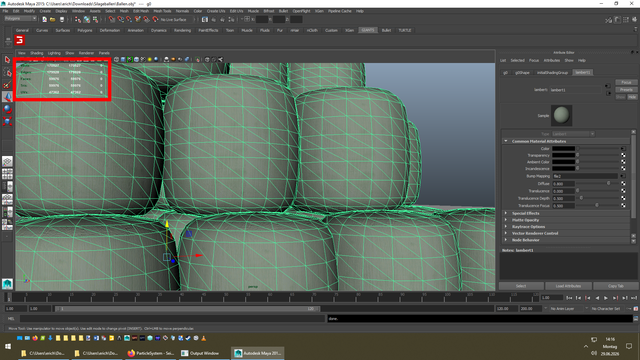This screenshot has width=640, height=360.
Task: Toggle Snap to Grids magnet icon
Action: point(112,19)
